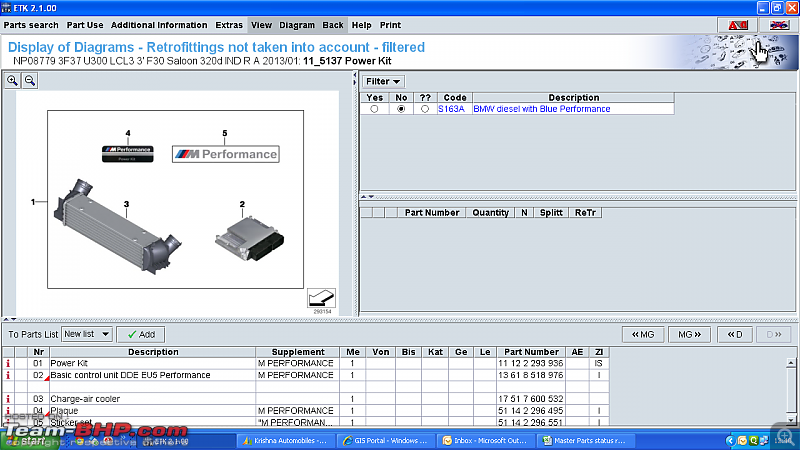The image size is (800, 450).
Task: Zoom in on the parts diagram
Action: coord(12,81)
